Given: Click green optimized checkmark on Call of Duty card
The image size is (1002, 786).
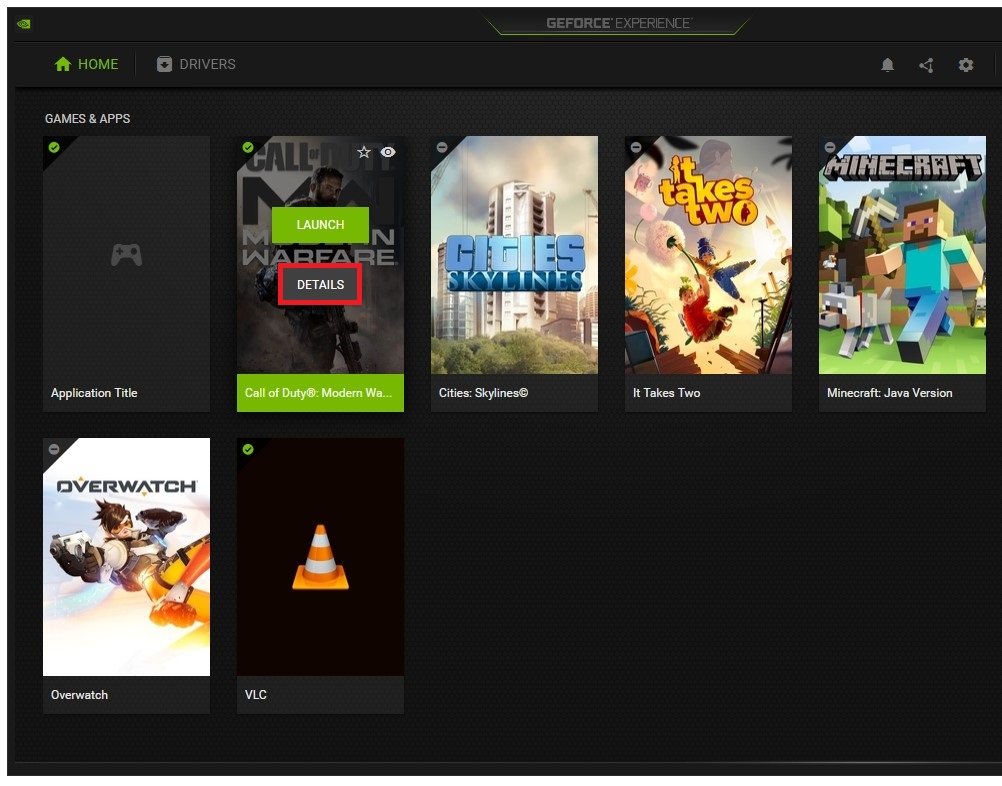Looking at the screenshot, I should tap(248, 148).
